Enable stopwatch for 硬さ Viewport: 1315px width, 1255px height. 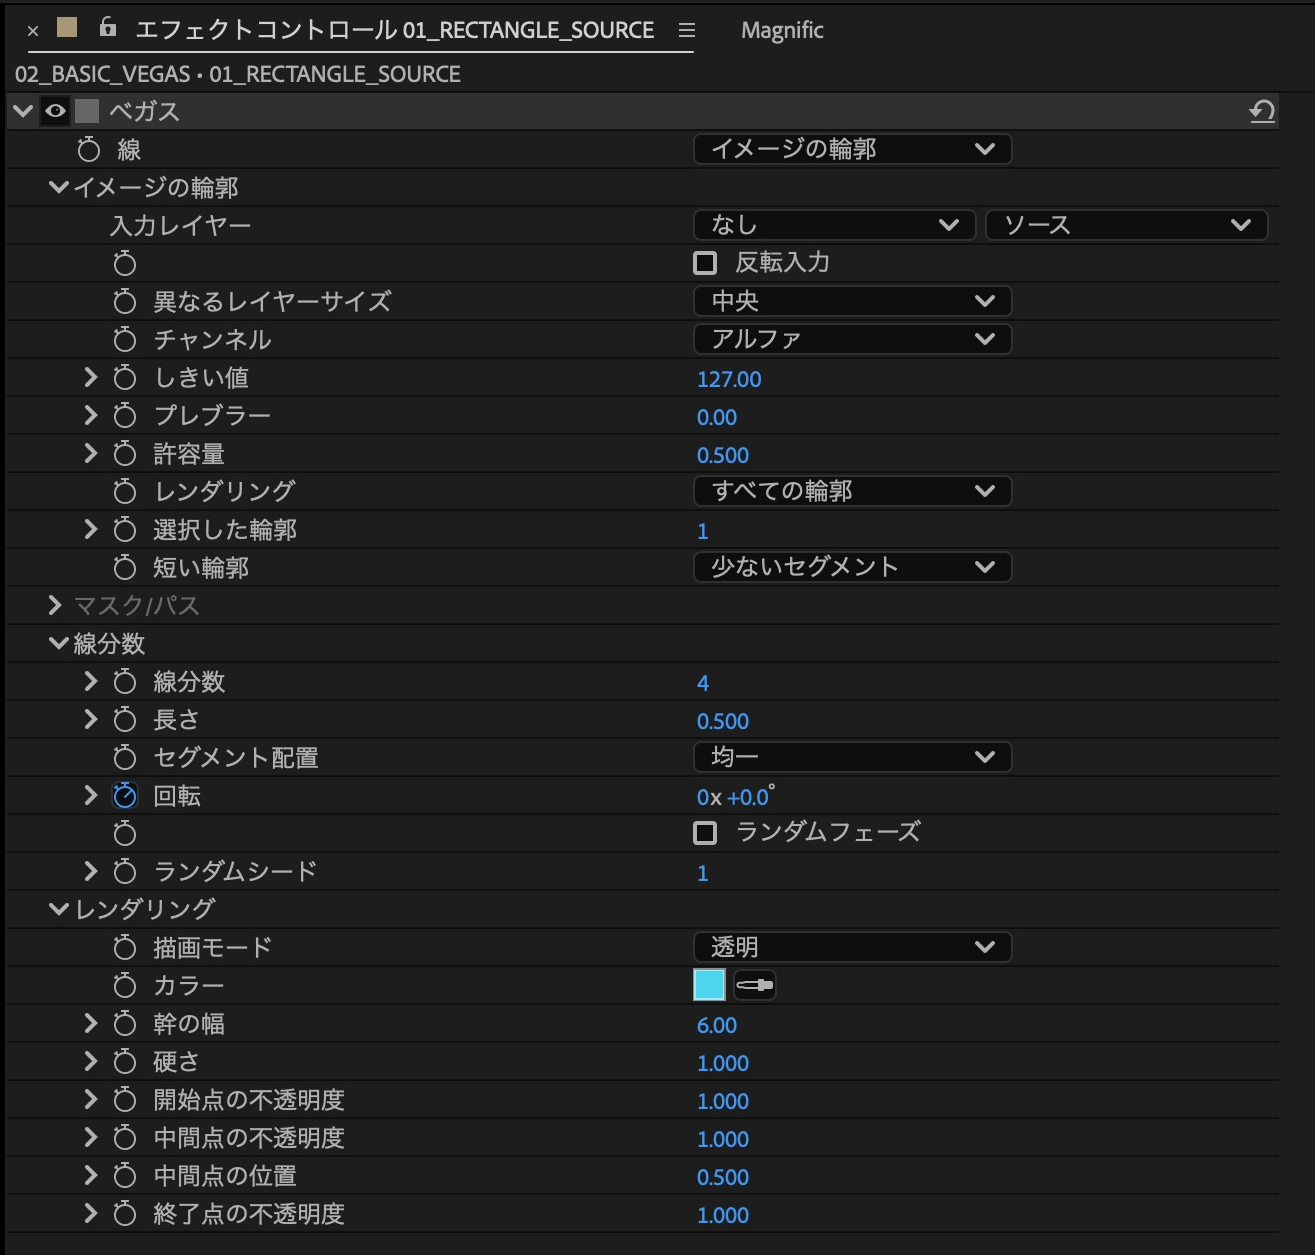point(124,1062)
